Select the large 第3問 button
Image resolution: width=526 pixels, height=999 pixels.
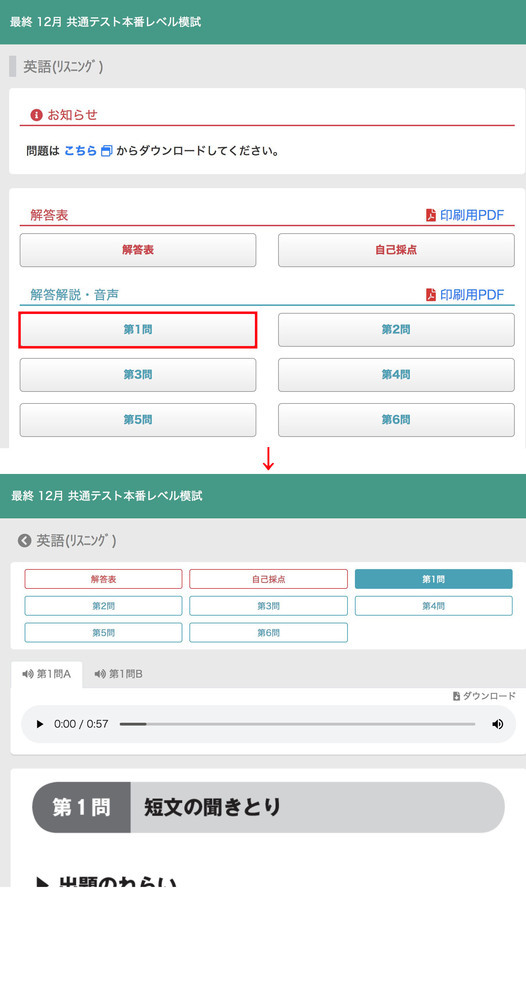[x=138, y=375]
